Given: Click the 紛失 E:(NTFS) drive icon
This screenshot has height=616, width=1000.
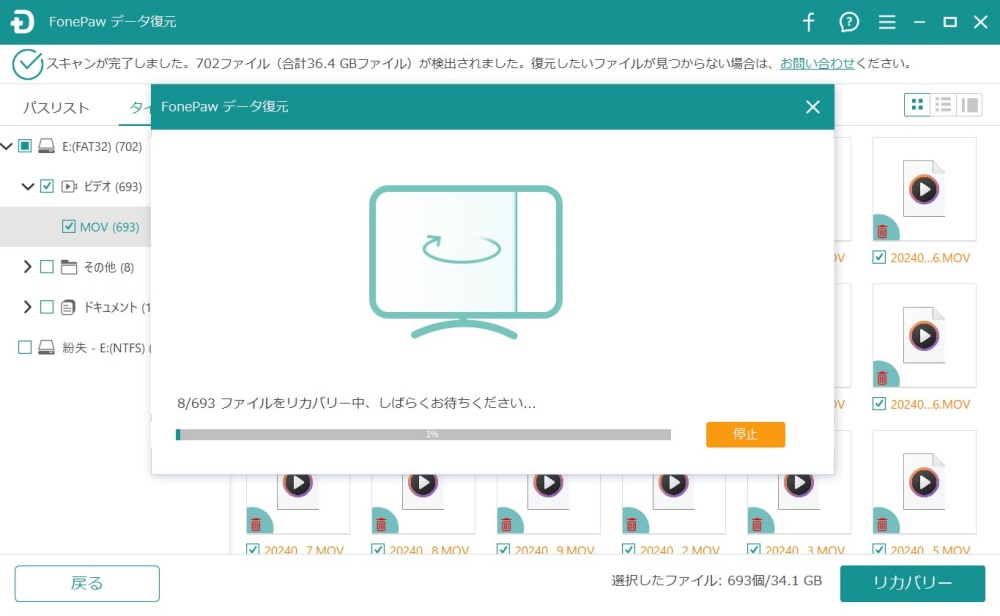Looking at the screenshot, I should pos(46,348).
